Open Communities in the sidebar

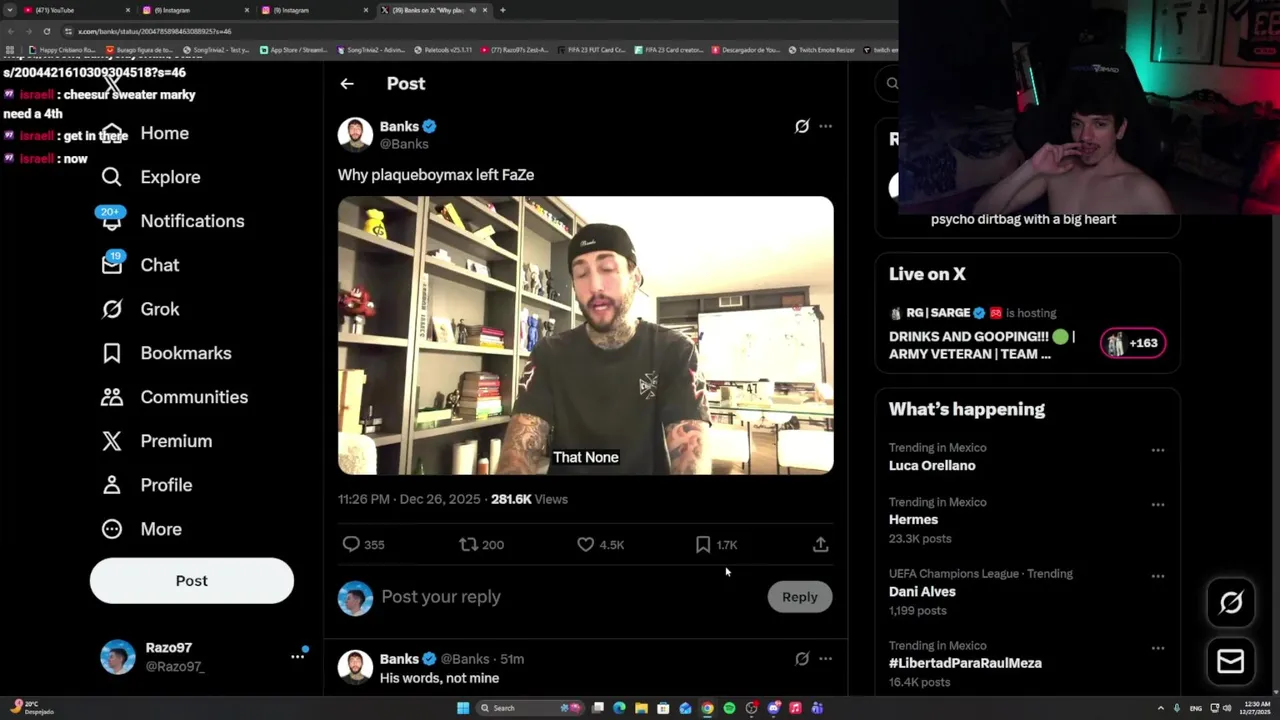point(174,397)
